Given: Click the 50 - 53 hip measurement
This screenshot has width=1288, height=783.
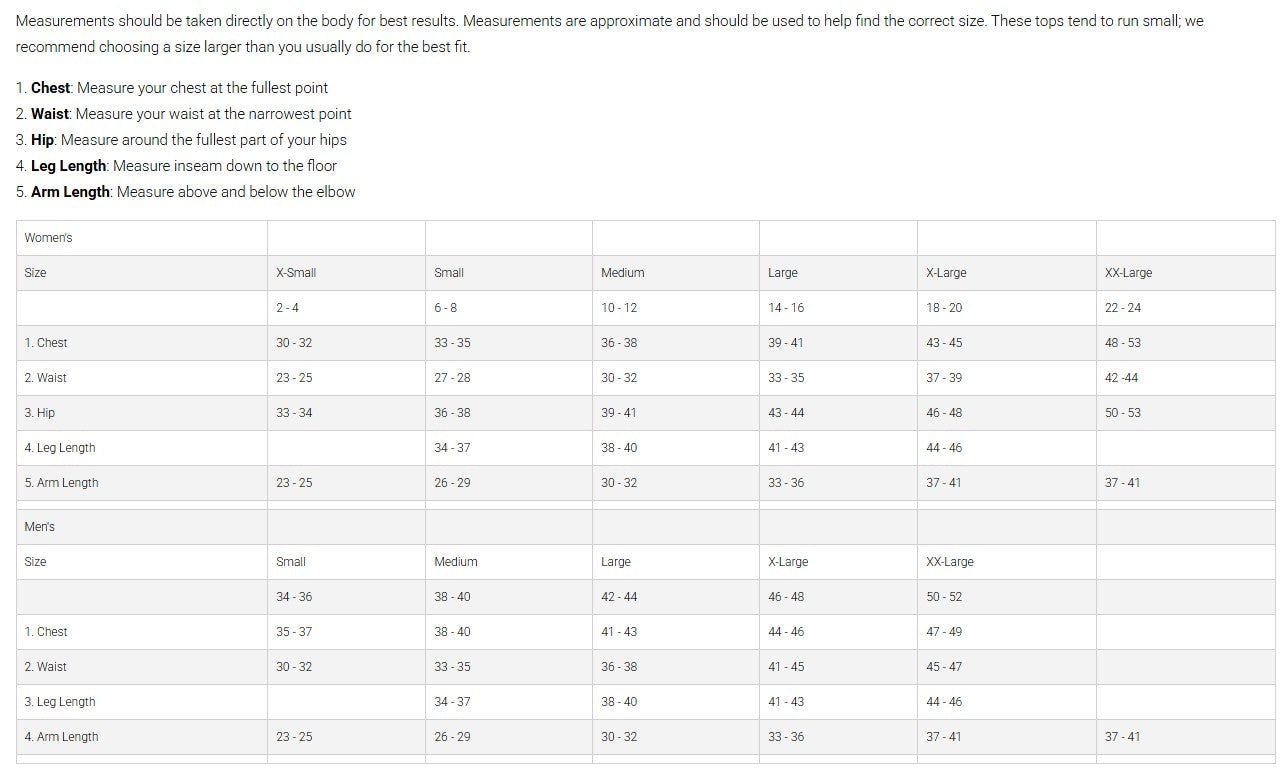Looking at the screenshot, I should 1123,413.
